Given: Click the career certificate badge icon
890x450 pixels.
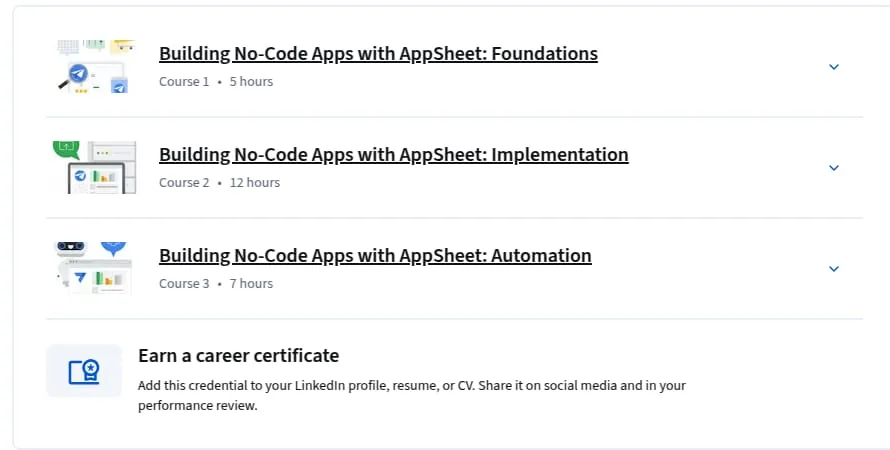Looking at the screenshot, I should (x=84, y=371).
